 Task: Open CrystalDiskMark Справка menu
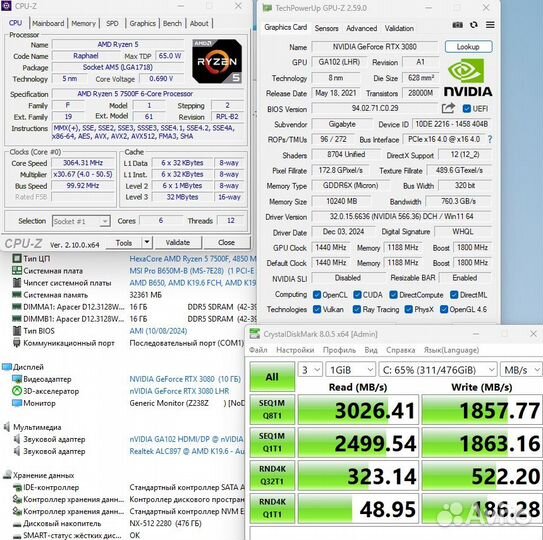[400, 350]
